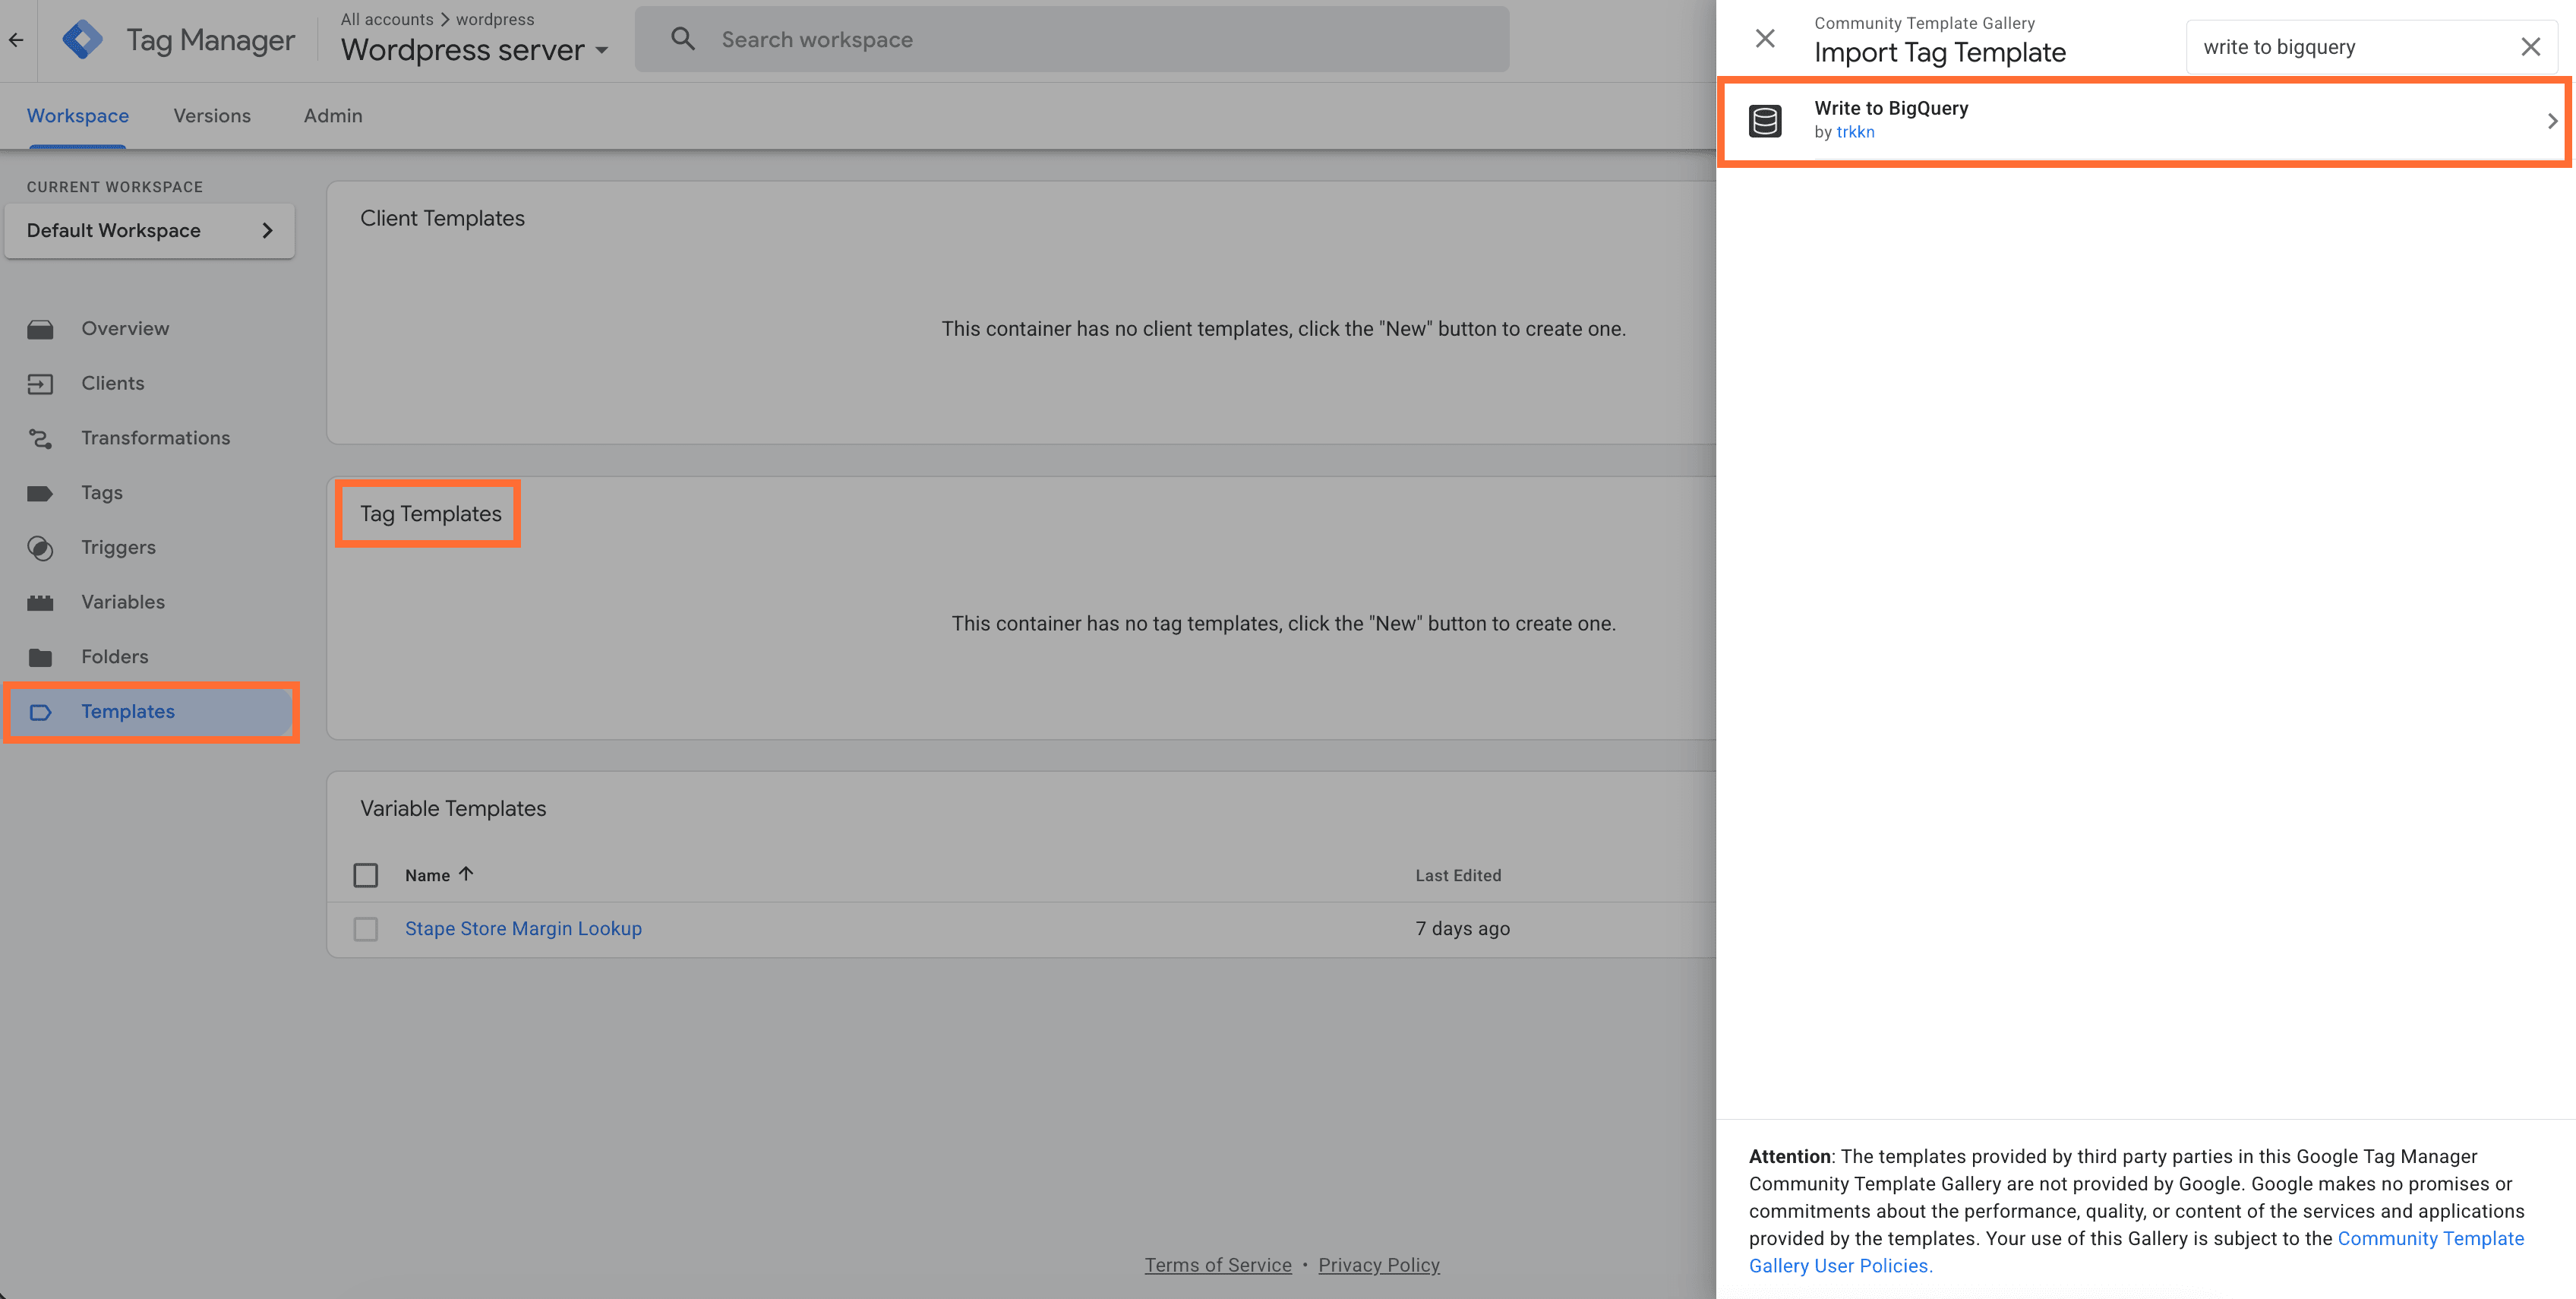Clear the write to bigquery search text
Viewport: 2576px width, 1299px height.
point(2531,46)
